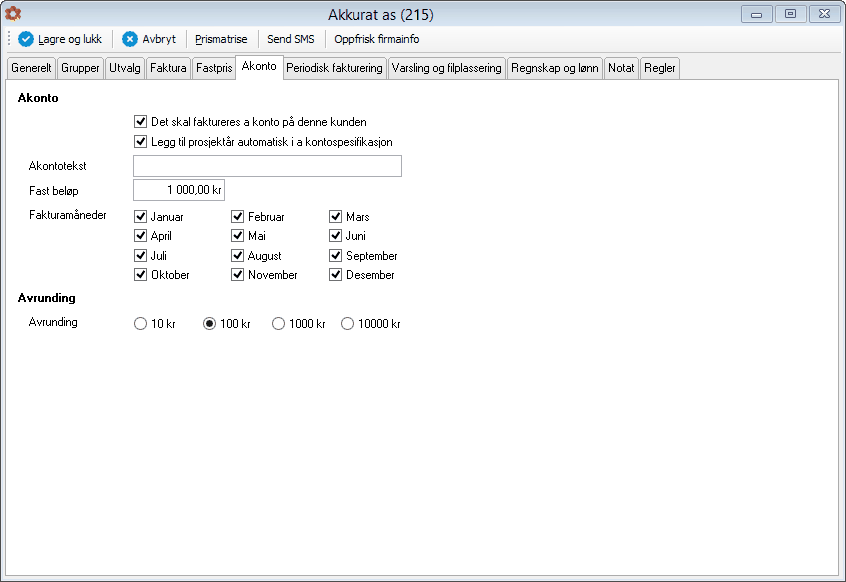Click the blue checkmark Lagre og lukk icon
The height and width of the screenshot is (582, 846).
point(26,39)
